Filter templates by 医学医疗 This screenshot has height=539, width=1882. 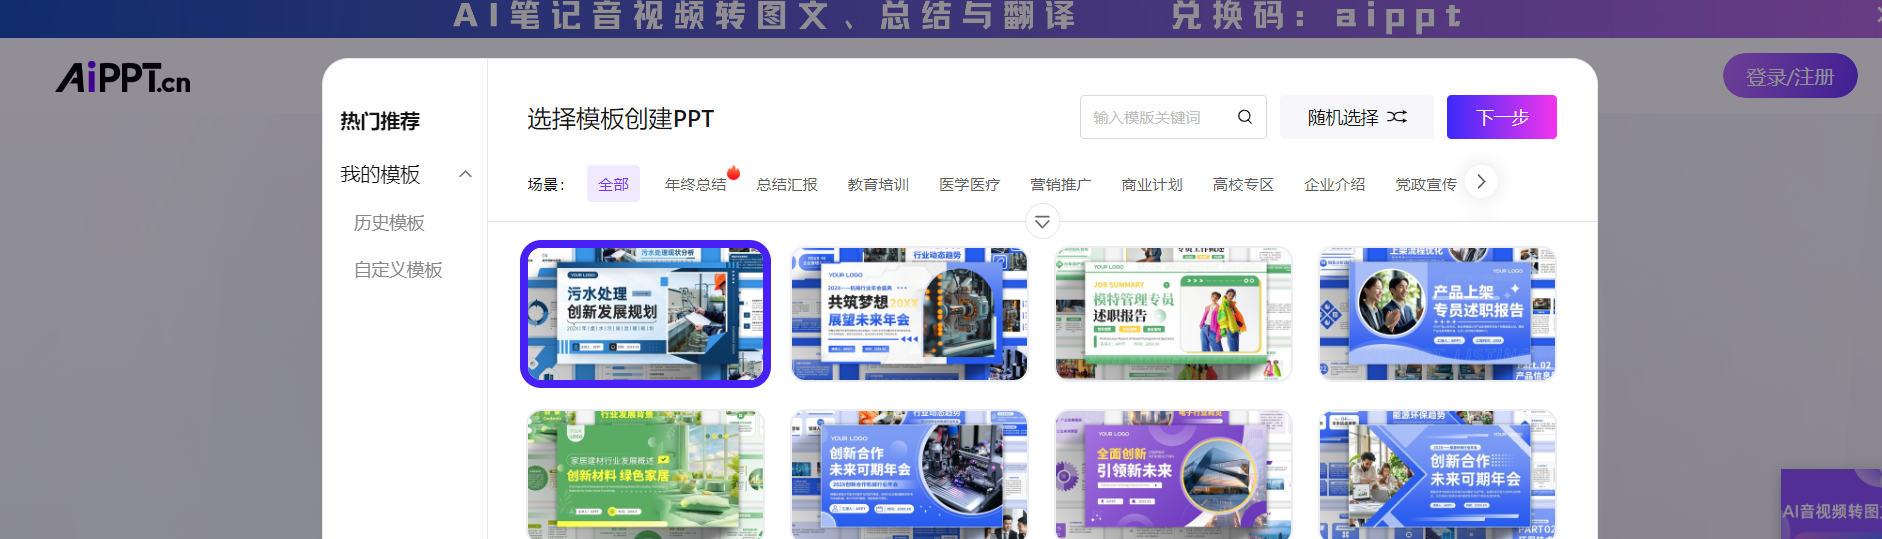969,184
